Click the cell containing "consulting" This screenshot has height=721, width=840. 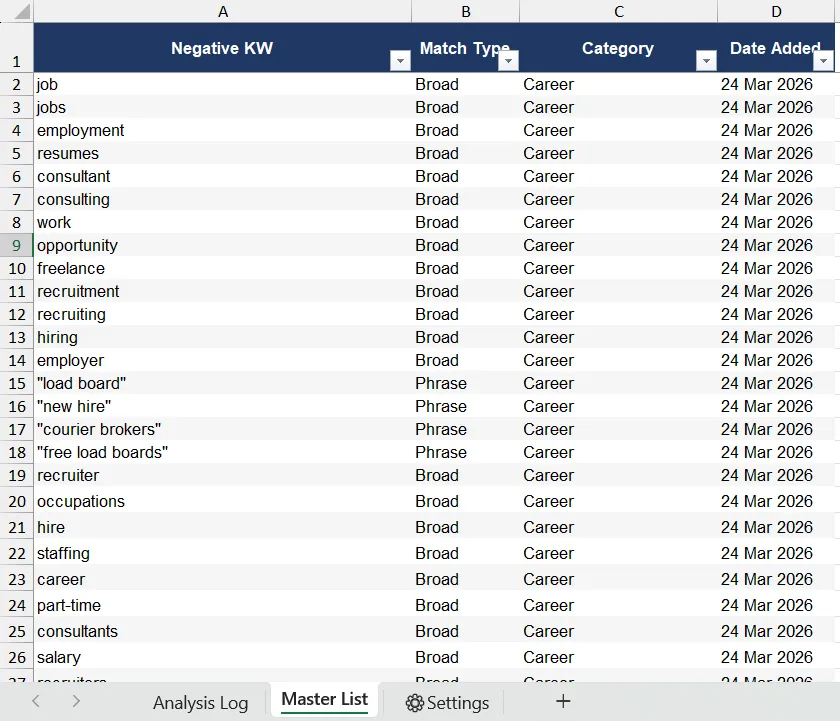(x=223, y=199)
